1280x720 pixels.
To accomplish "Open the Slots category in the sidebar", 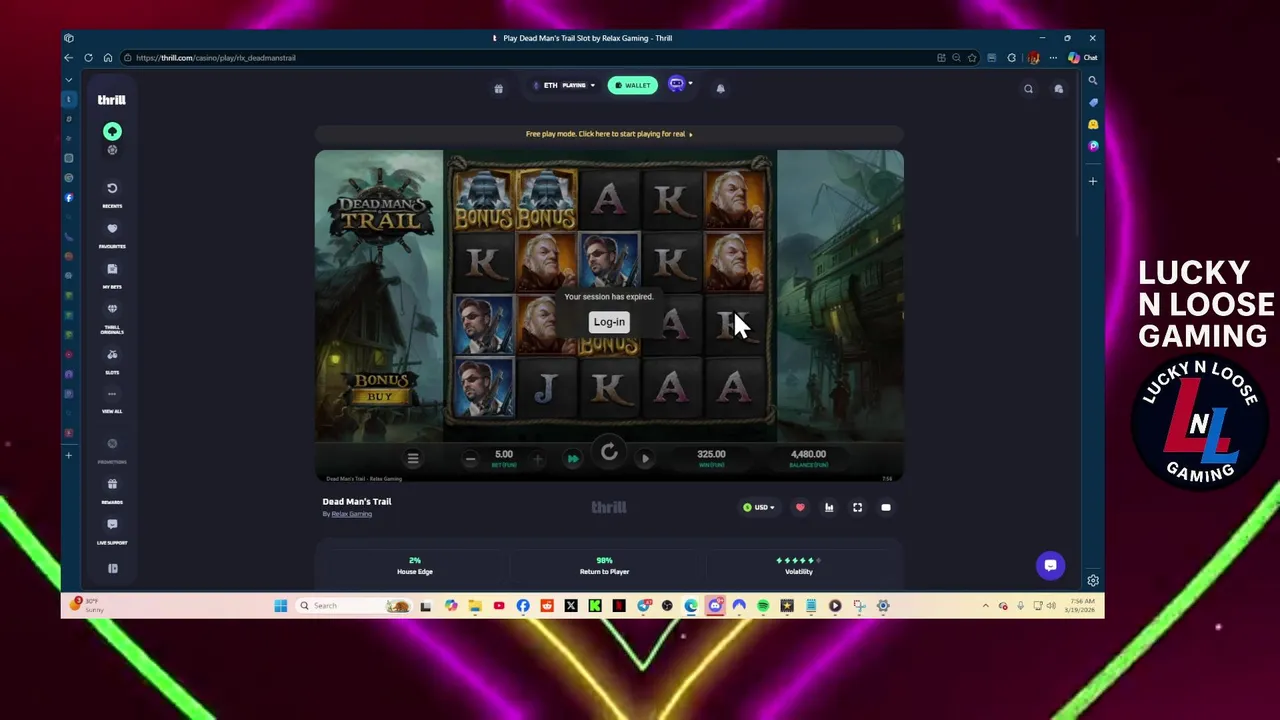I will (x=112, y=360).
